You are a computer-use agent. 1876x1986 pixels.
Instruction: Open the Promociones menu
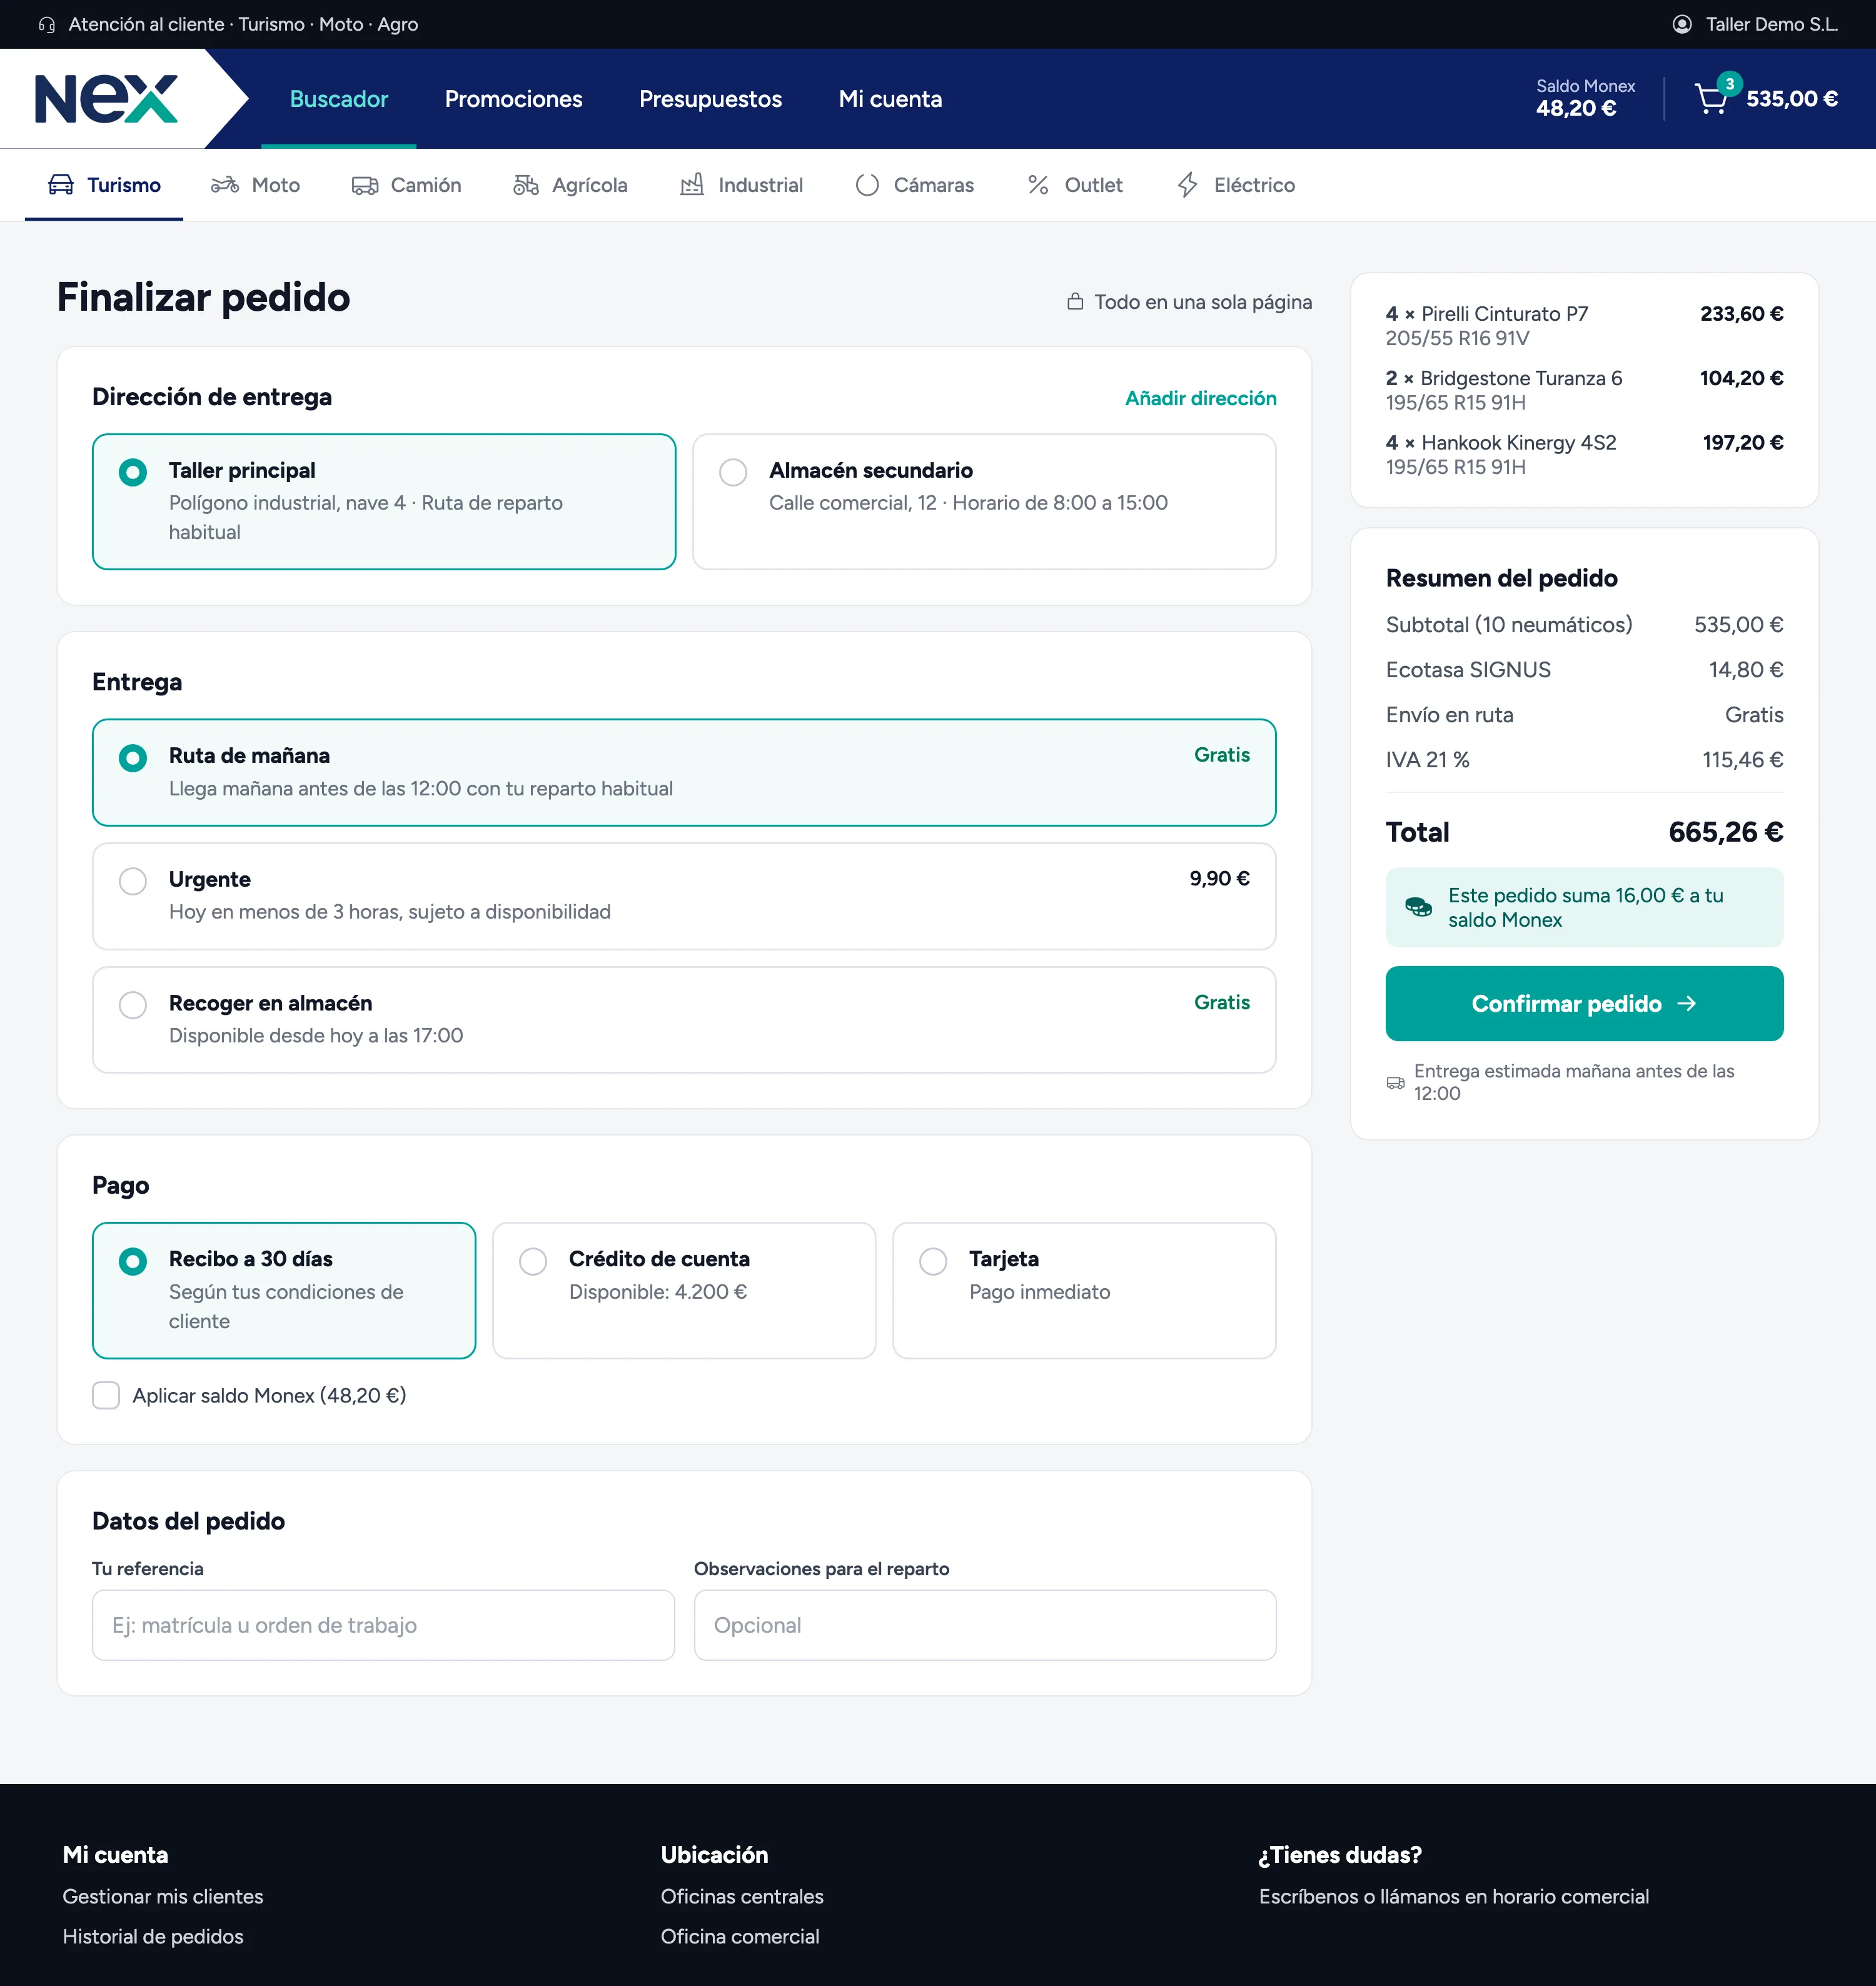[513, 99]
